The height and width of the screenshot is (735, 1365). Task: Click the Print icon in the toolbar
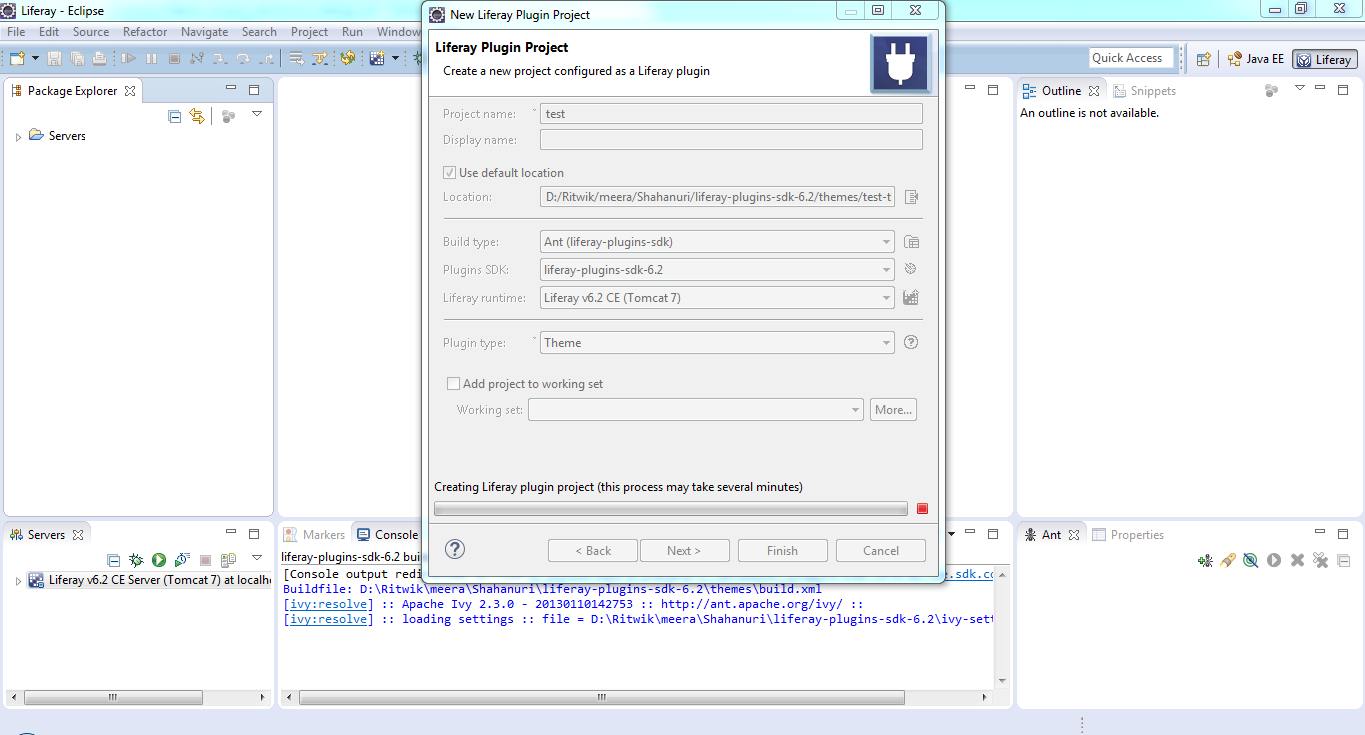click(98, 59)
